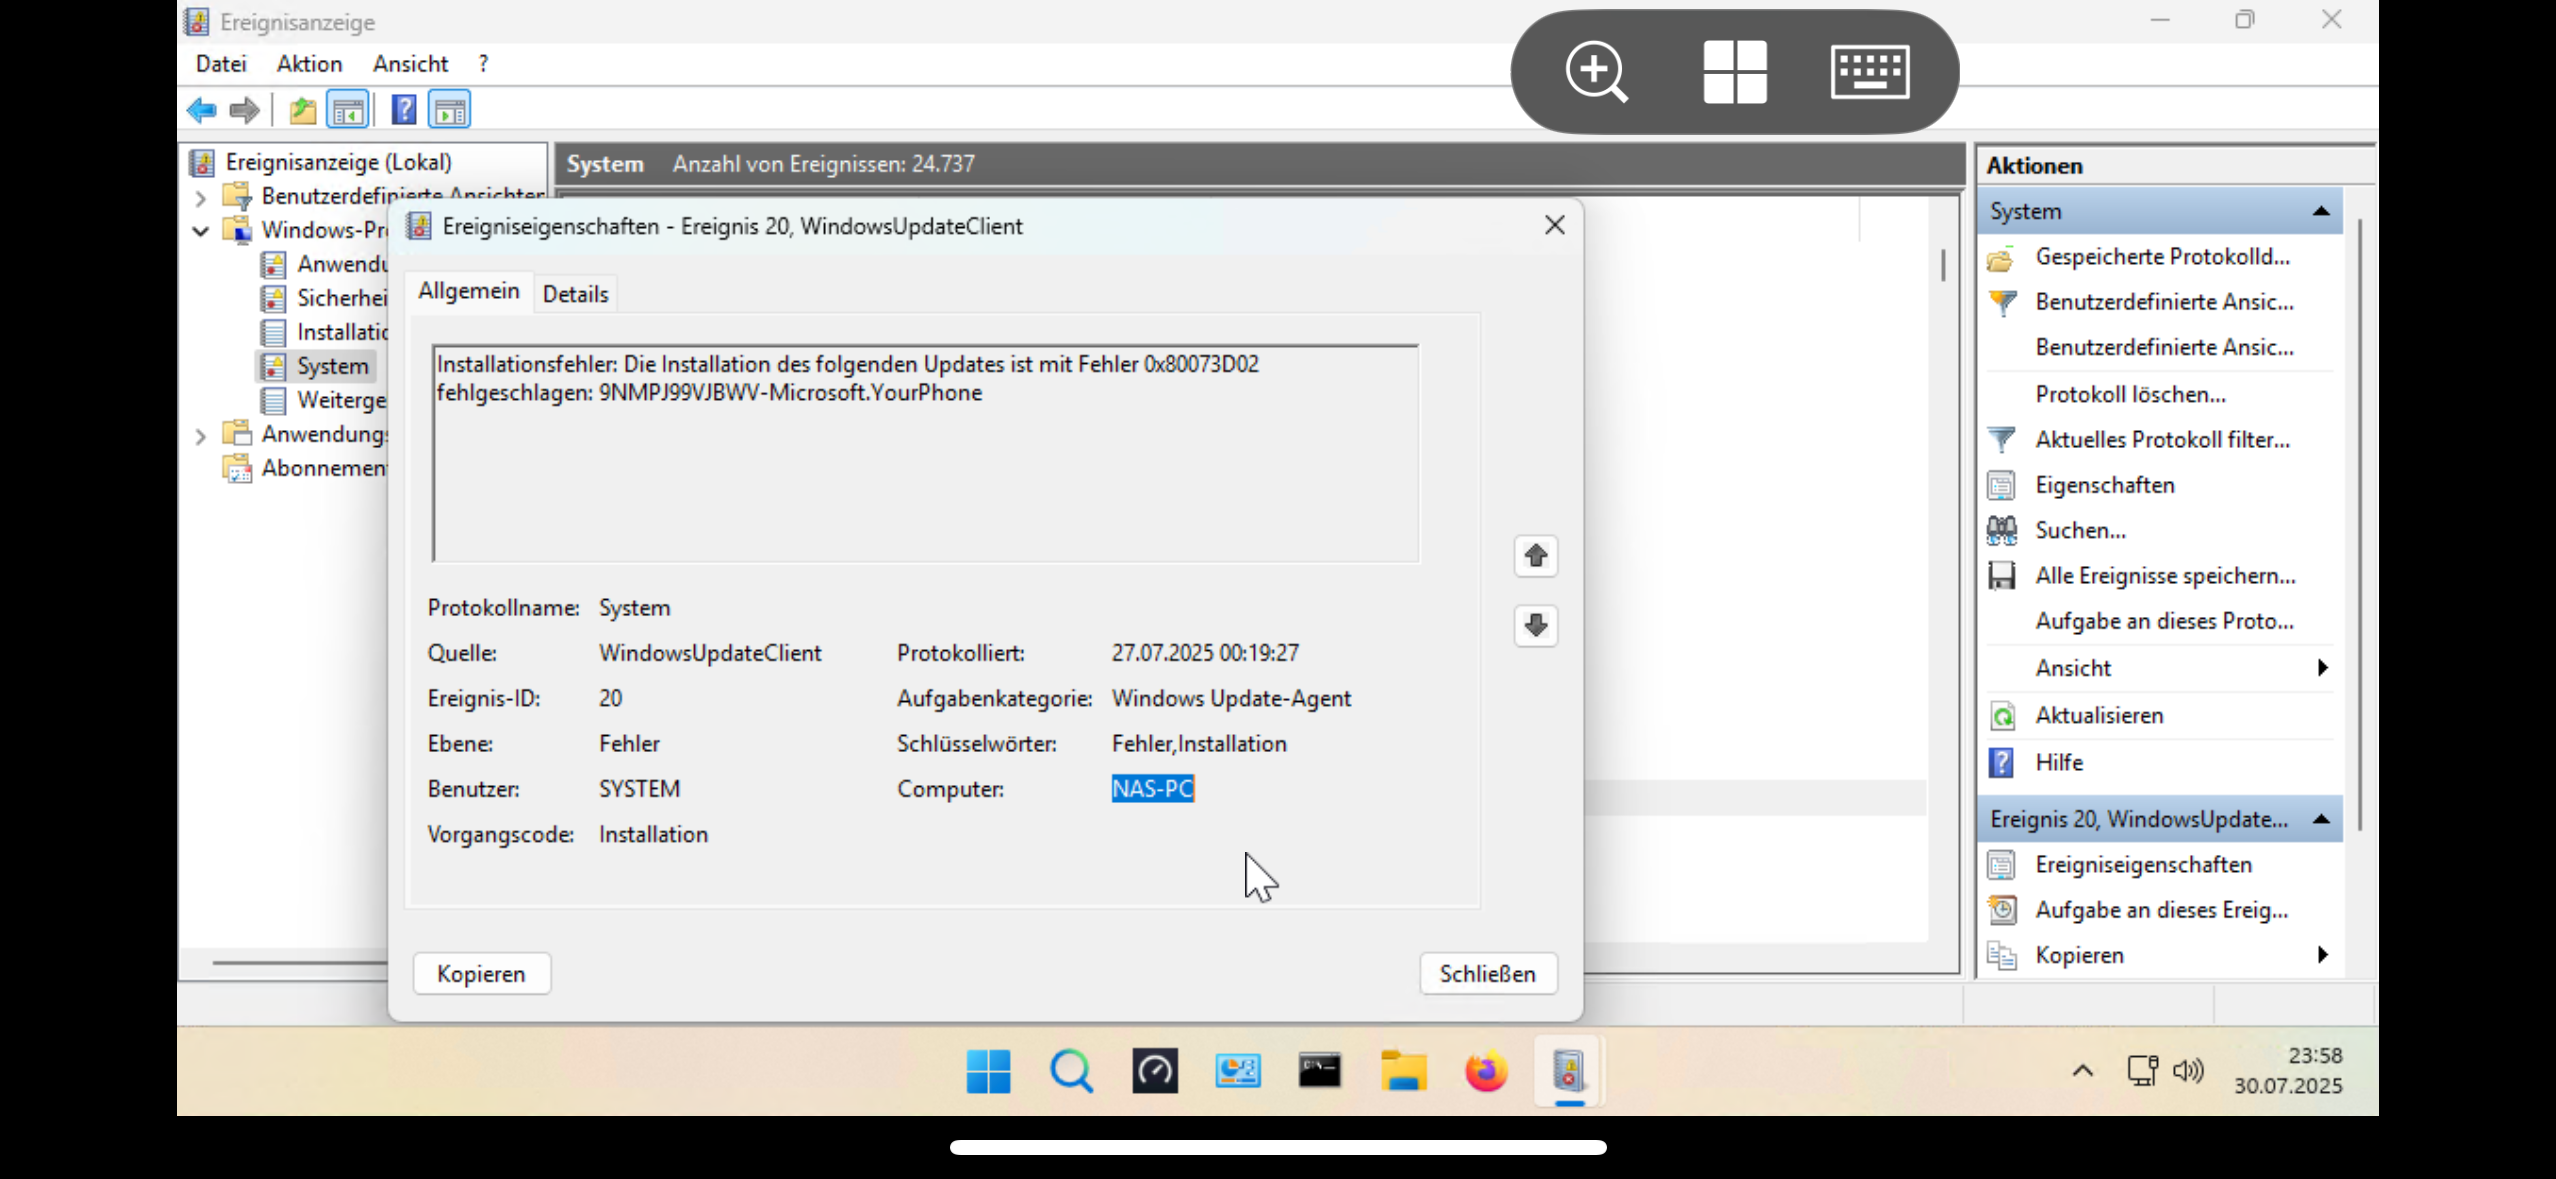Viewport: 2556px width, 1179px height.
Task: Show next event with down arrow
Action: 1535,626
